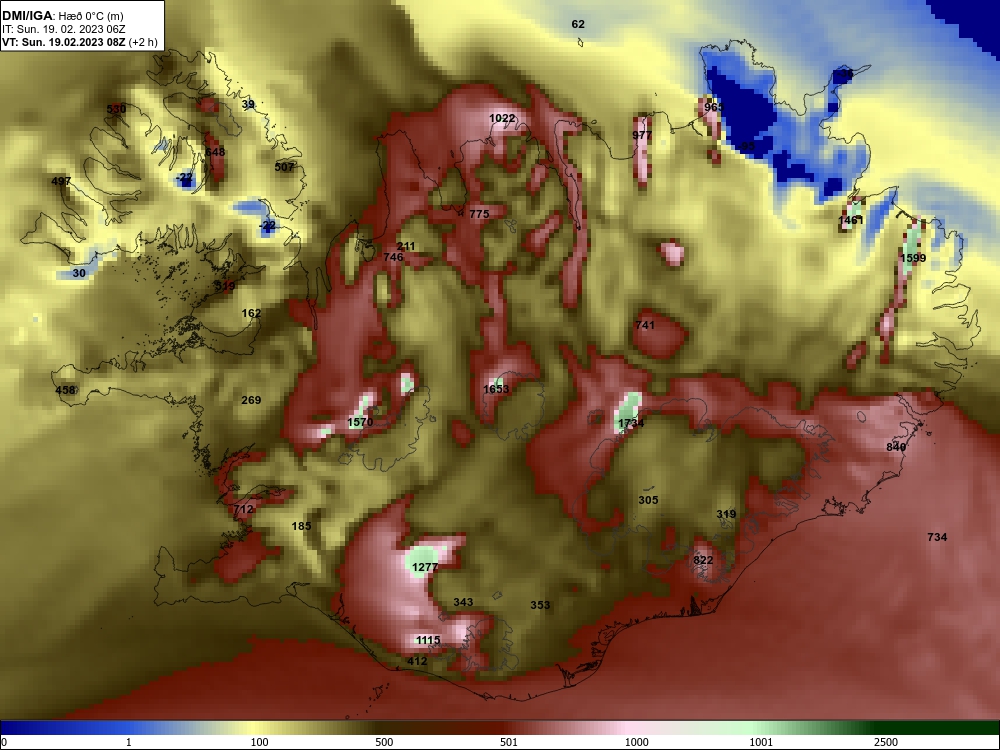Click the legend label 1000
The image size is (1000, 750).
[x=636, y=742]
